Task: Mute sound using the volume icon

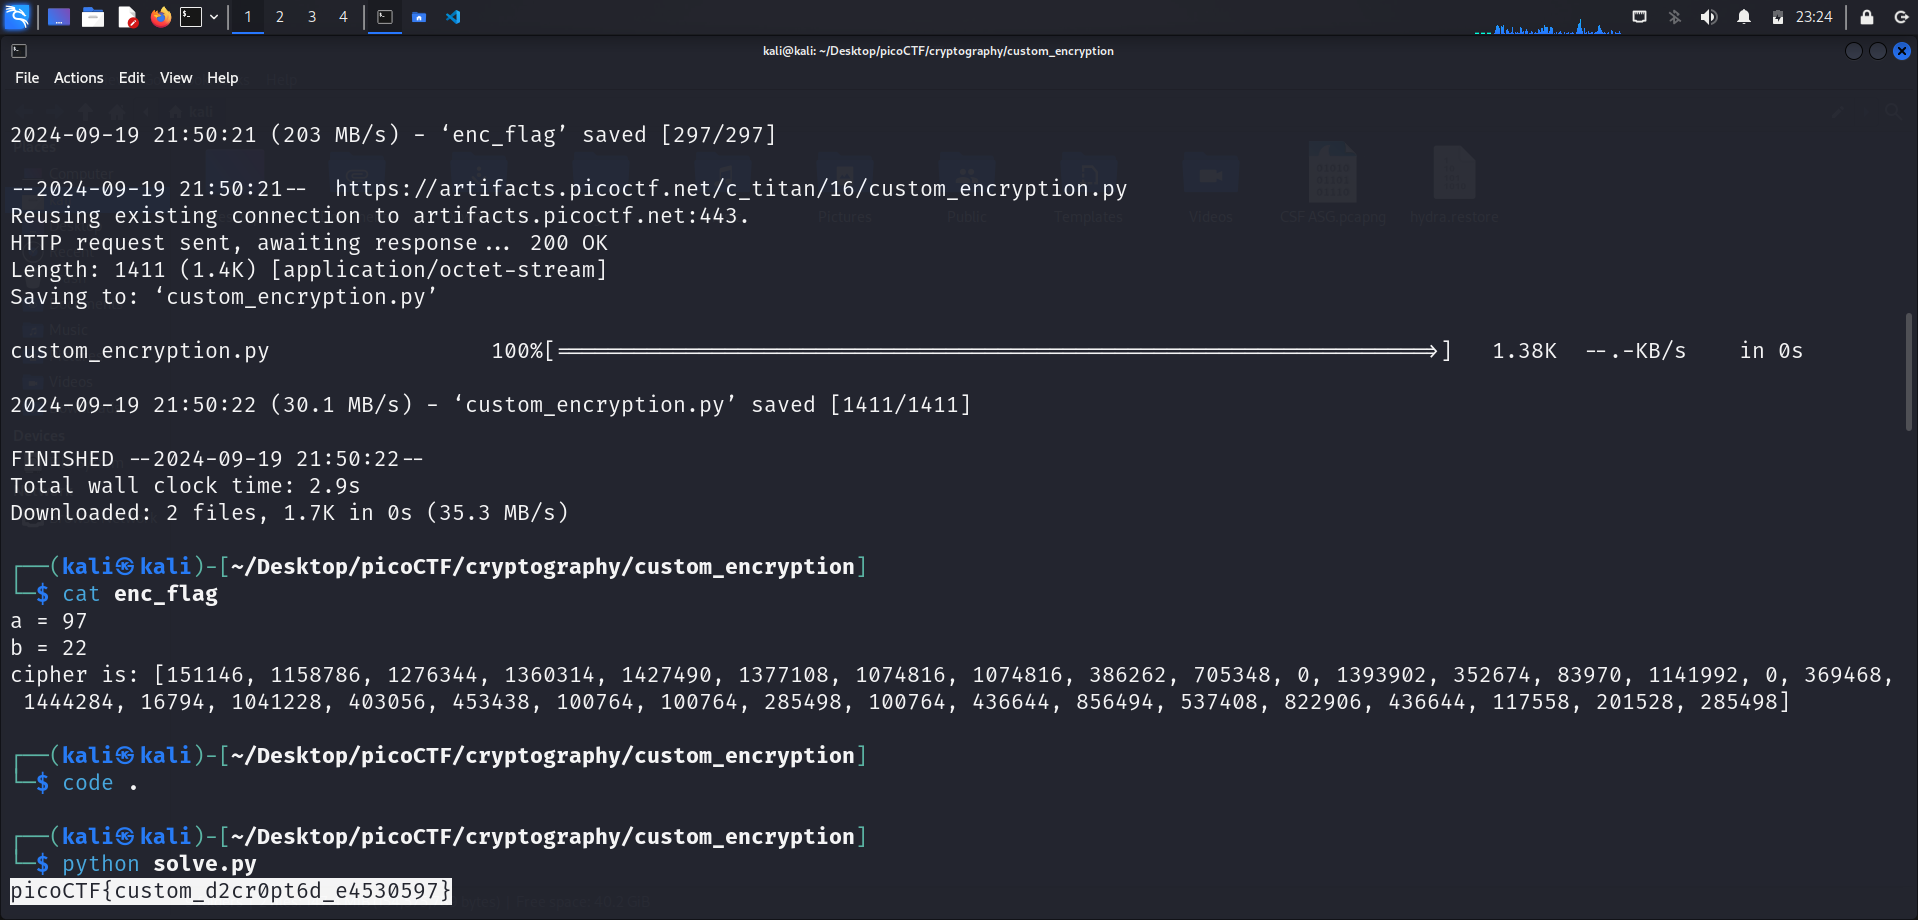Action: tap(1708, 17)
